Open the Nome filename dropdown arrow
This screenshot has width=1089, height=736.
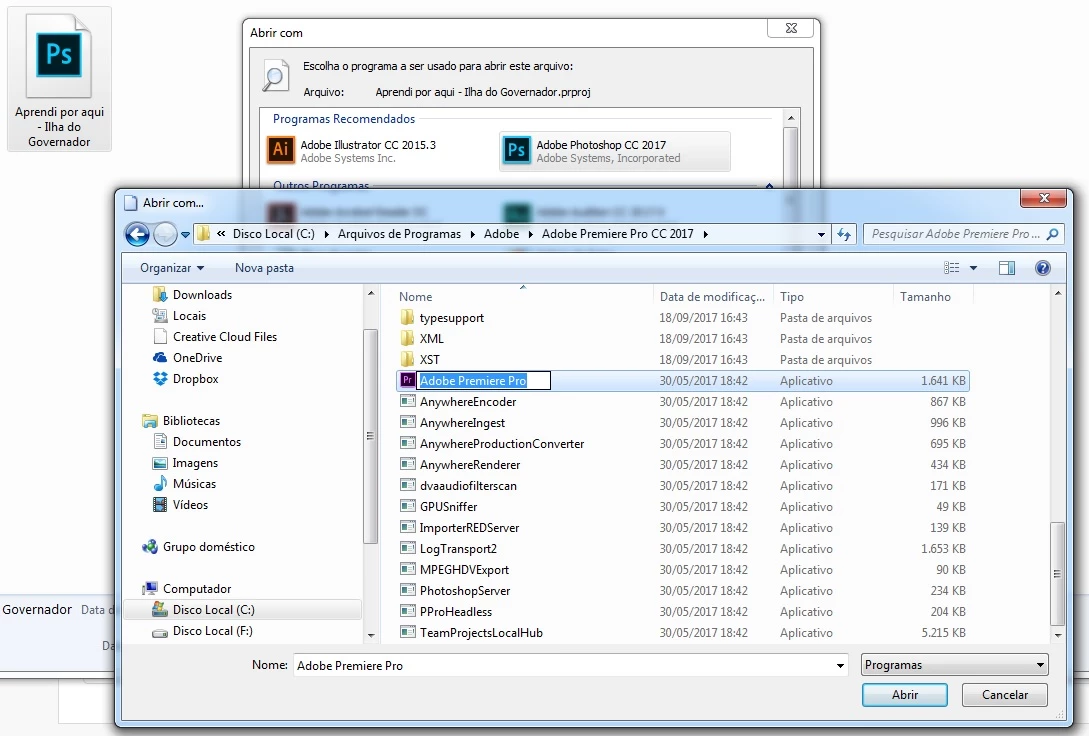(x=840, y=665)
